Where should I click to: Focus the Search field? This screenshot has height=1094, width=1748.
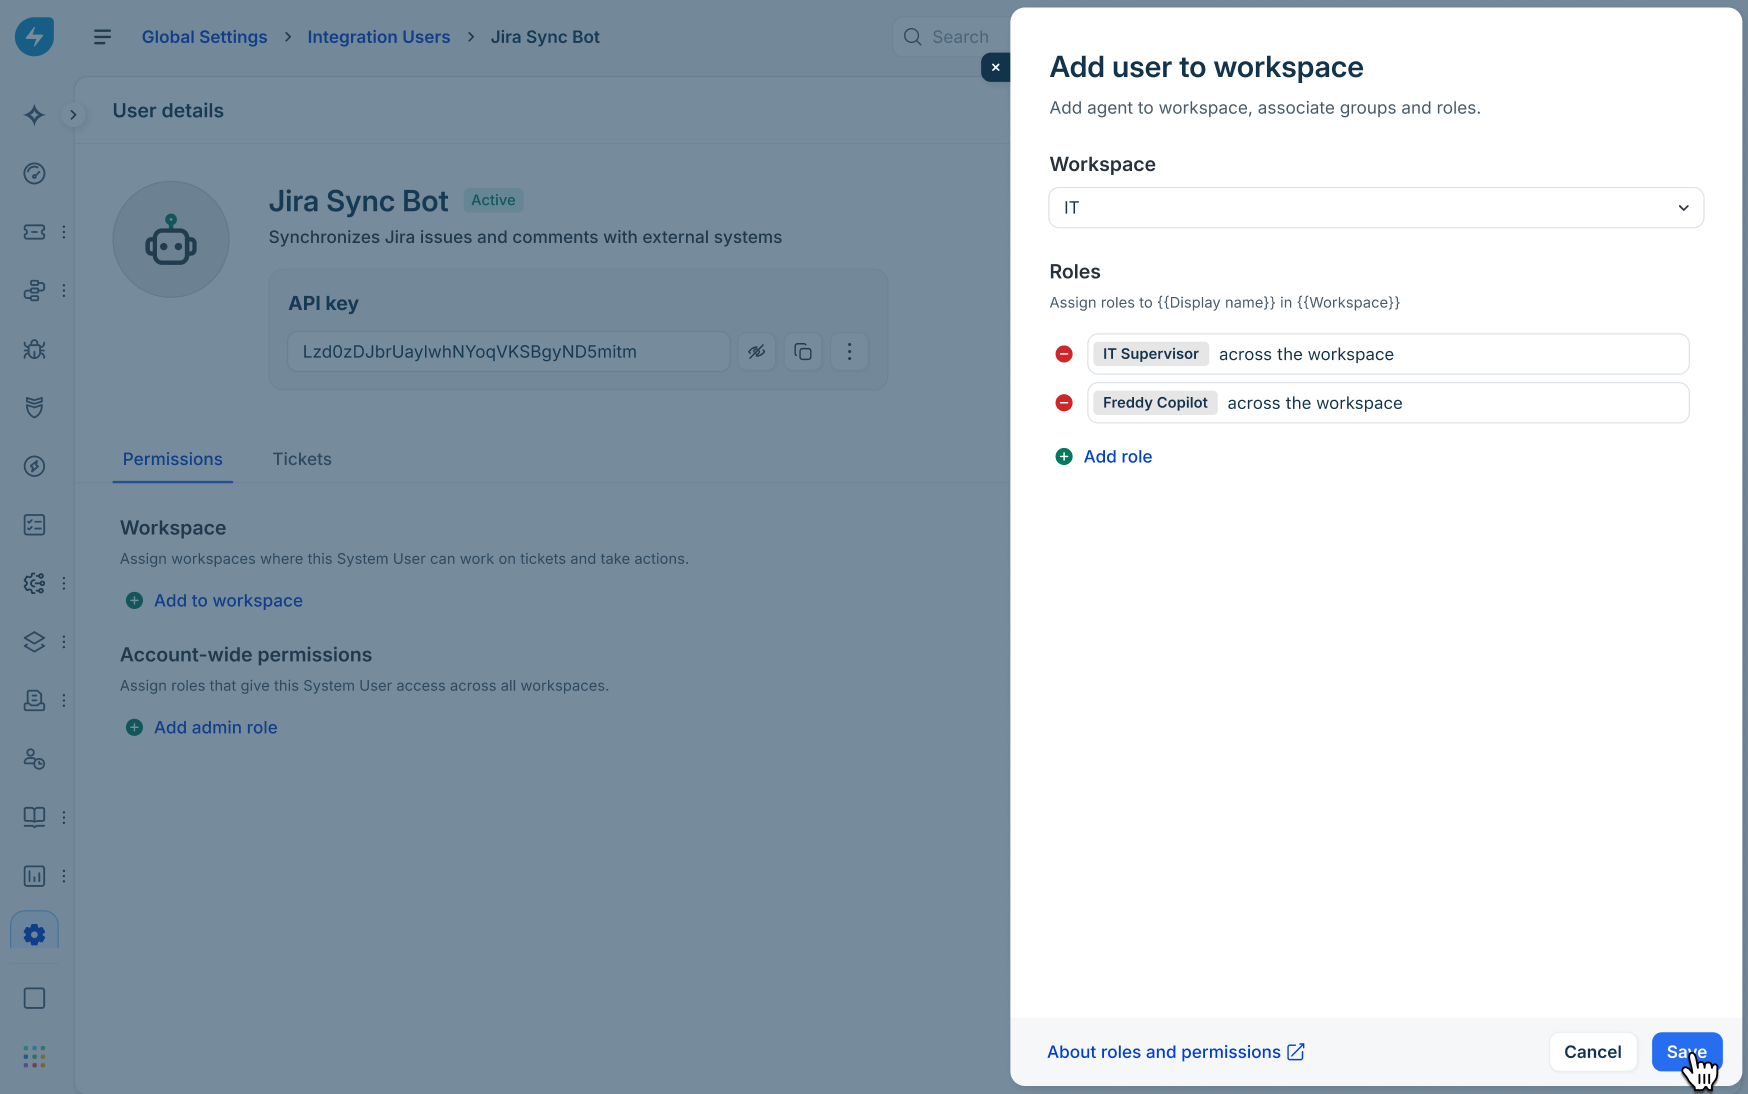pos(950,37)
